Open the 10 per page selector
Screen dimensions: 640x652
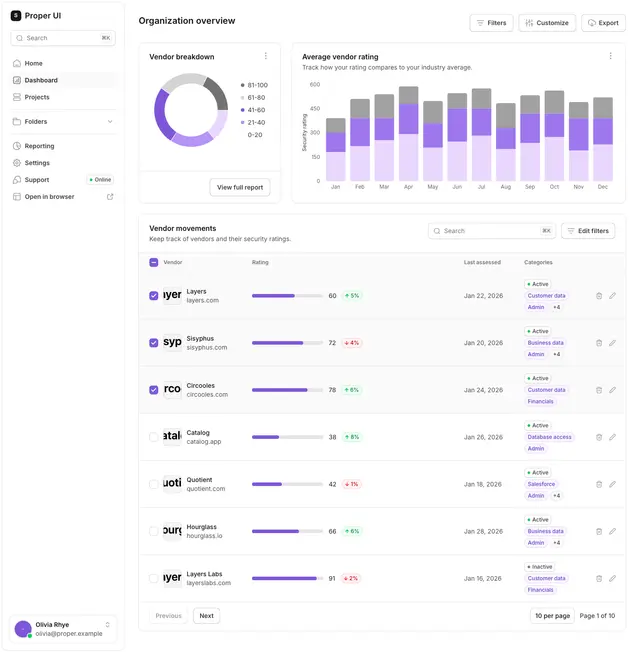pyautogui.click(x=552, y=616)
